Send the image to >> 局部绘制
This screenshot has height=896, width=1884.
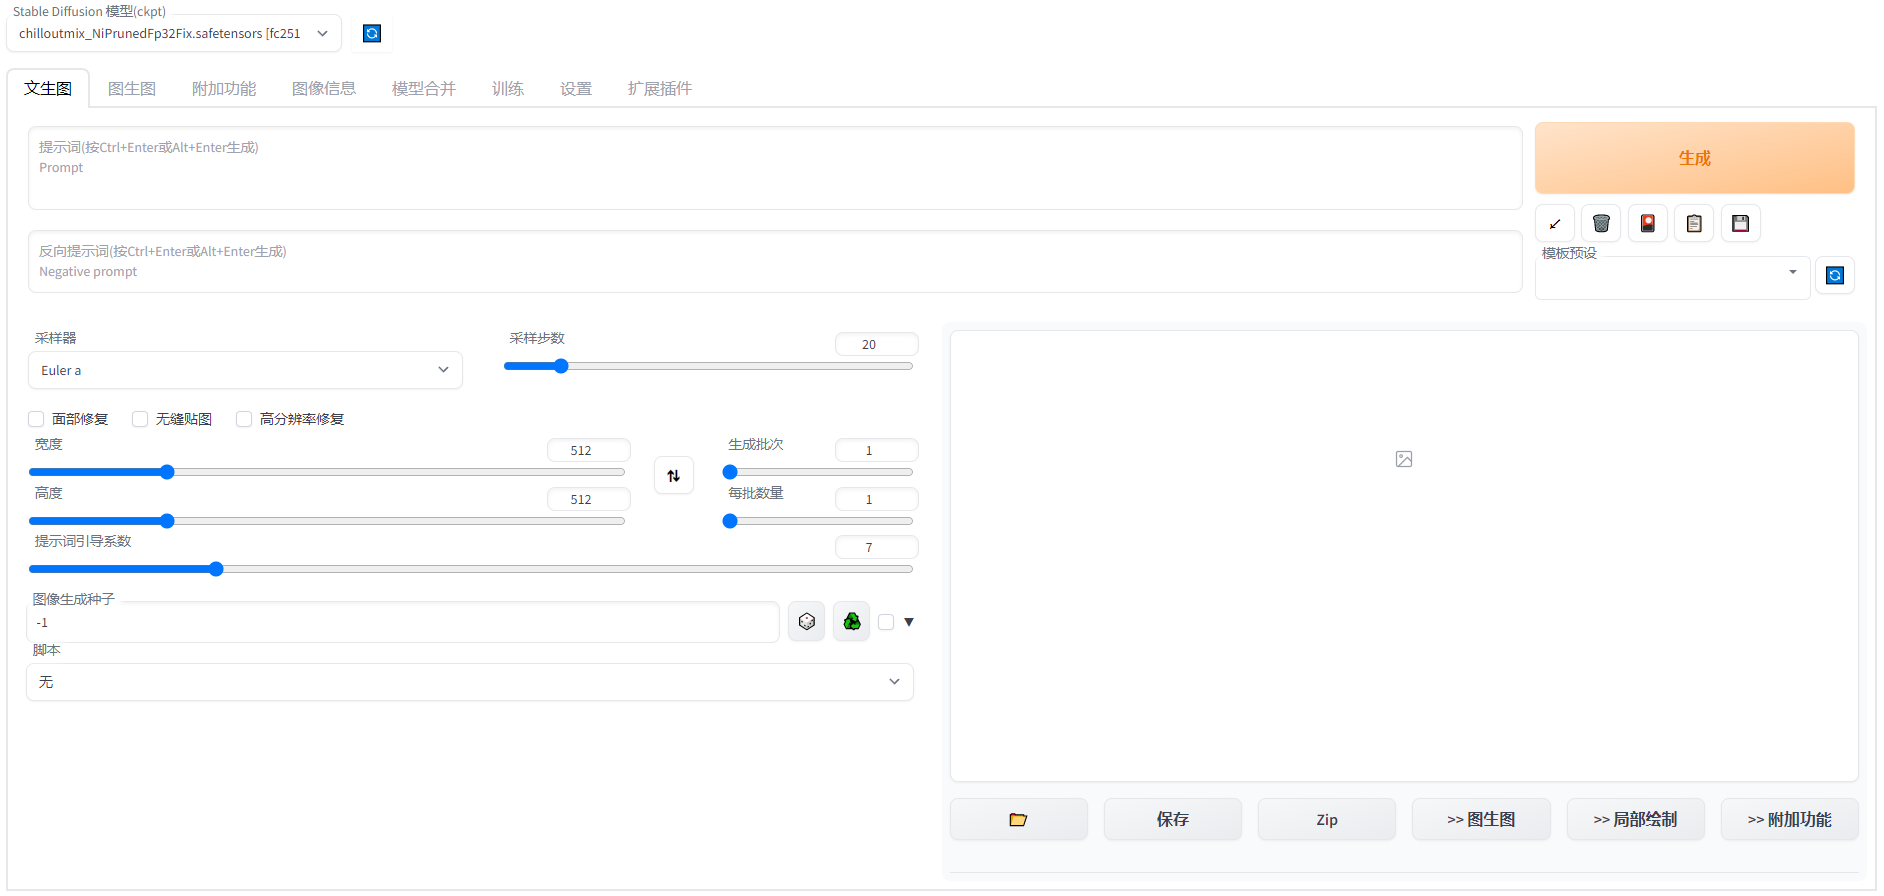click(1636, 820)
